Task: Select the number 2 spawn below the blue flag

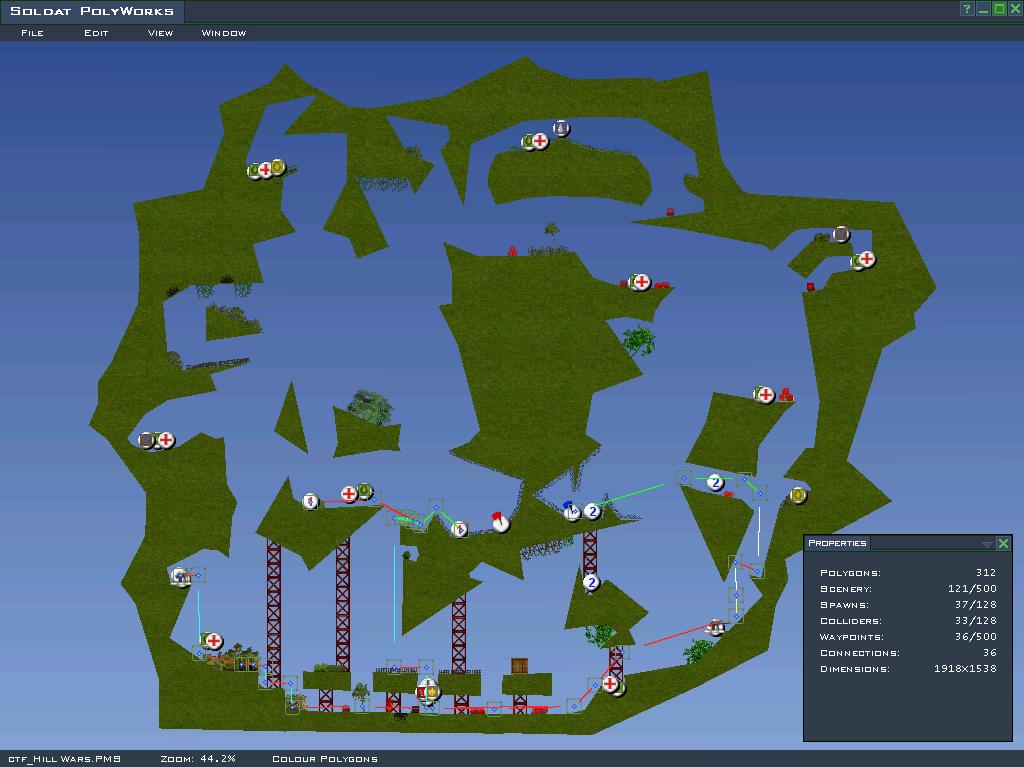Action: (x=591, y=583)
